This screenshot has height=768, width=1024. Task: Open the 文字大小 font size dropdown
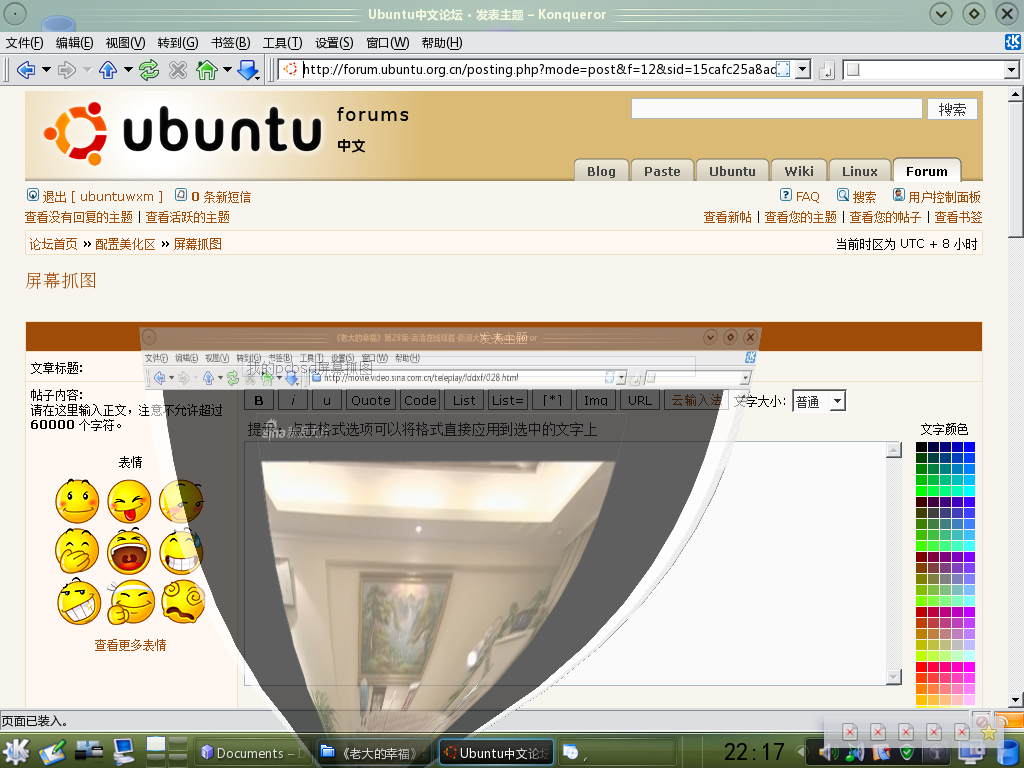tap(819, 401)
